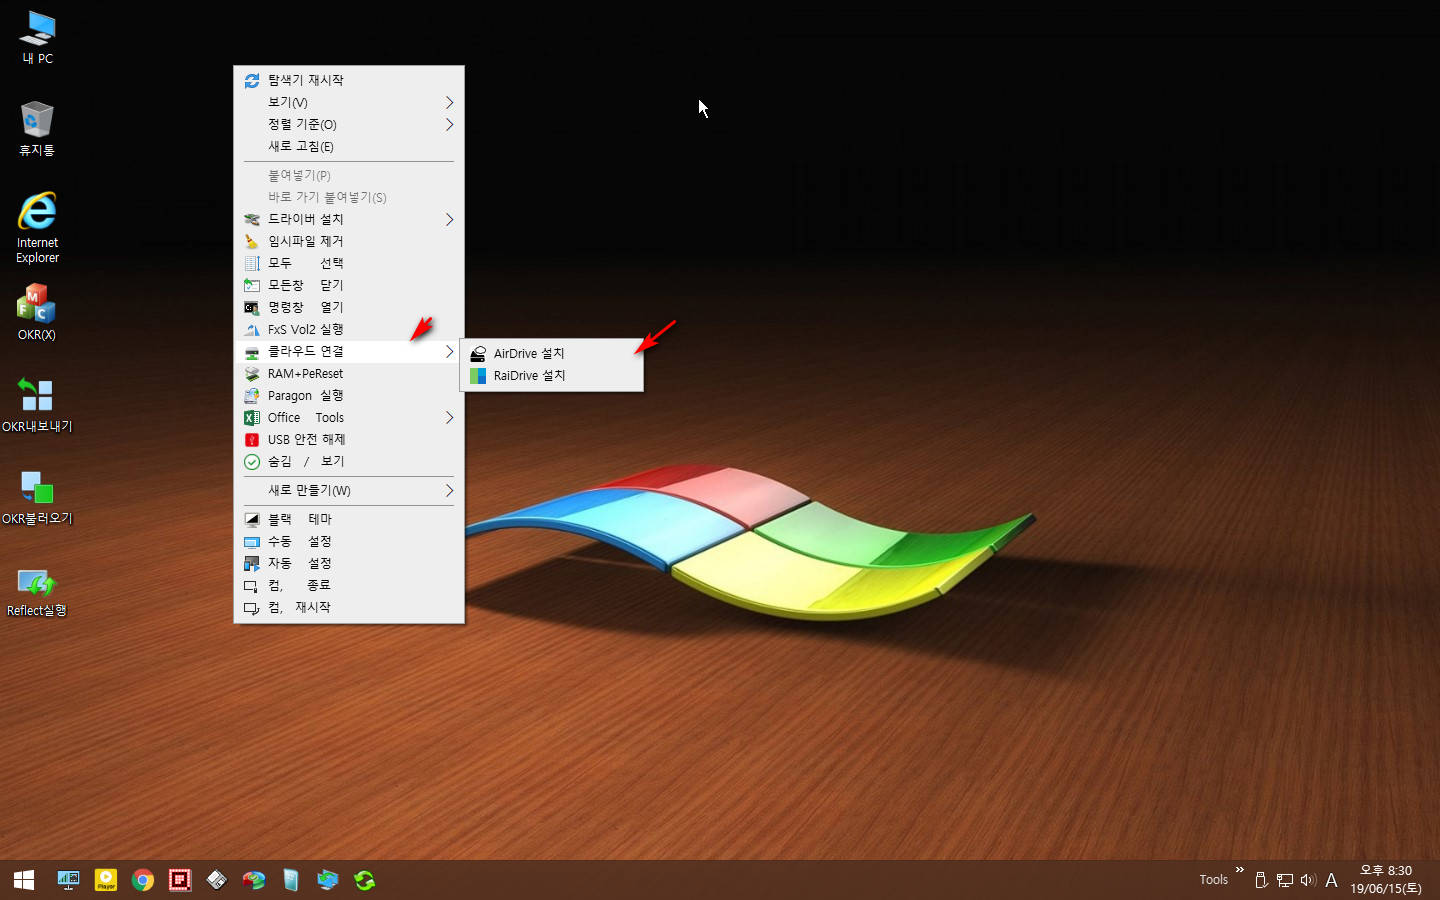This screenshot has height=900, width=1440.
Task: Open the 내 PC desktop icon
Action: coord(38,38)
